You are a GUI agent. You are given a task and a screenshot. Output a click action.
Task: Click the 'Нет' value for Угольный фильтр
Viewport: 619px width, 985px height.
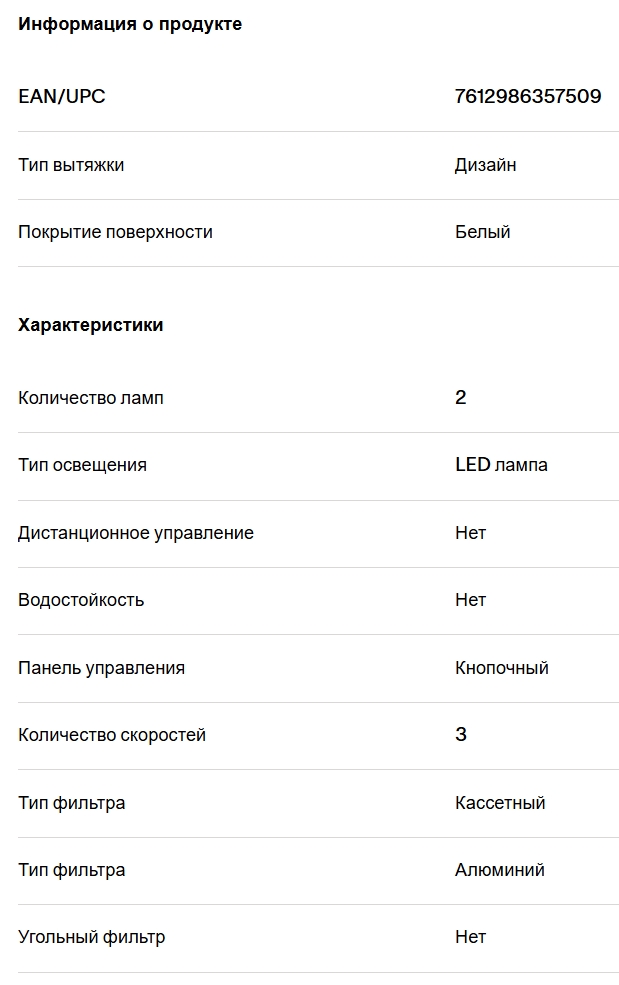pyautogui.click(x=471, y=937)
